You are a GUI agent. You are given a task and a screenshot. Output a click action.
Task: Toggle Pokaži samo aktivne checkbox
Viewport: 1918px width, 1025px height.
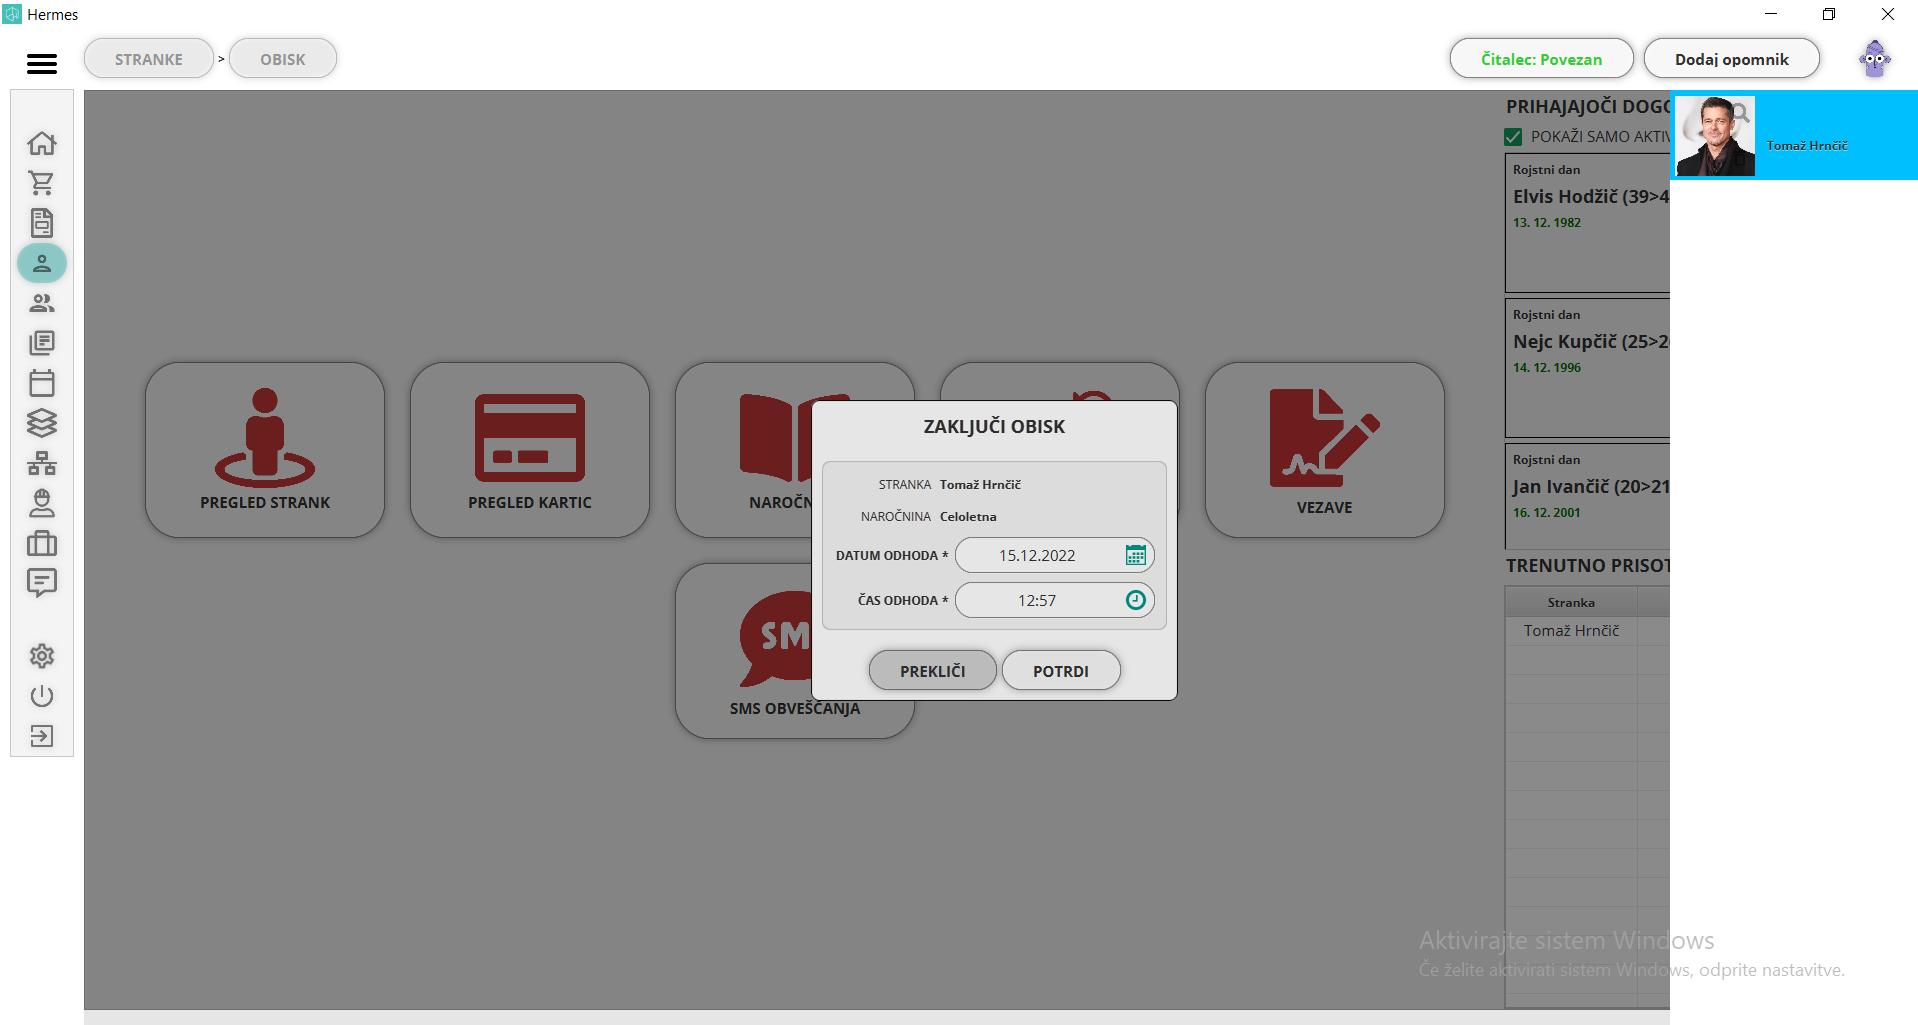coord(1513,137)
